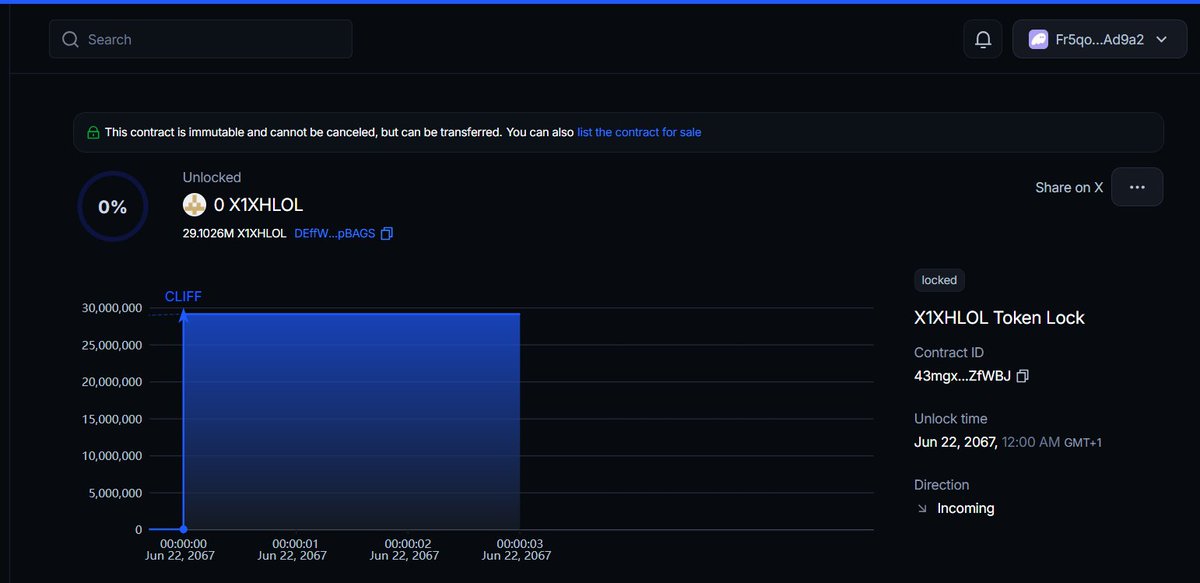The width and height of the screenshot is (1200, 583).
Task: Click the magnifier icon in search
Action: point(70,40)
